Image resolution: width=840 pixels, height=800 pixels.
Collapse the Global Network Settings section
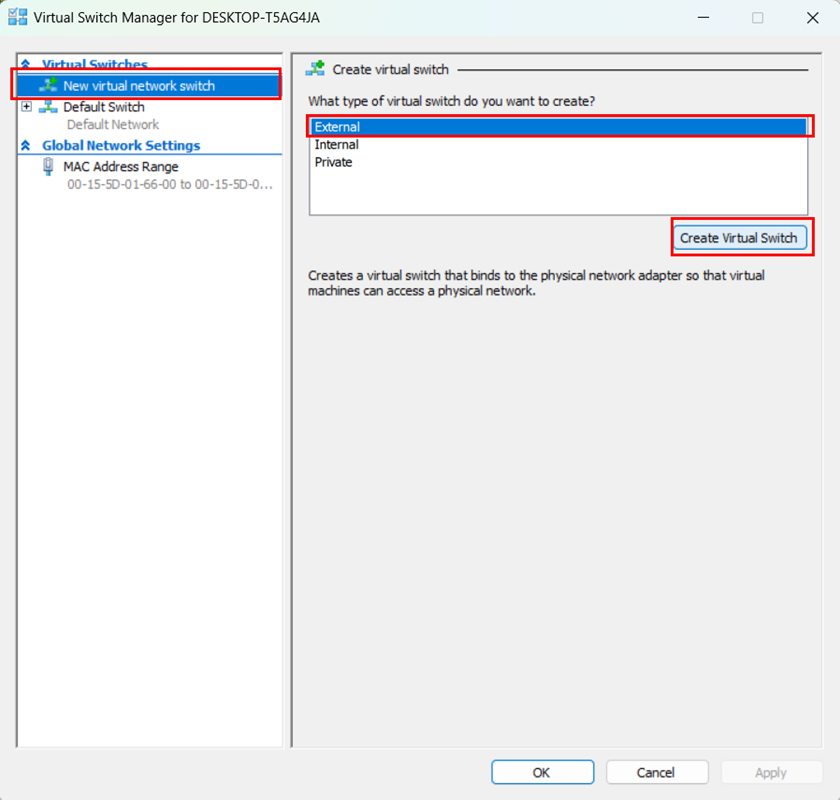25,145
